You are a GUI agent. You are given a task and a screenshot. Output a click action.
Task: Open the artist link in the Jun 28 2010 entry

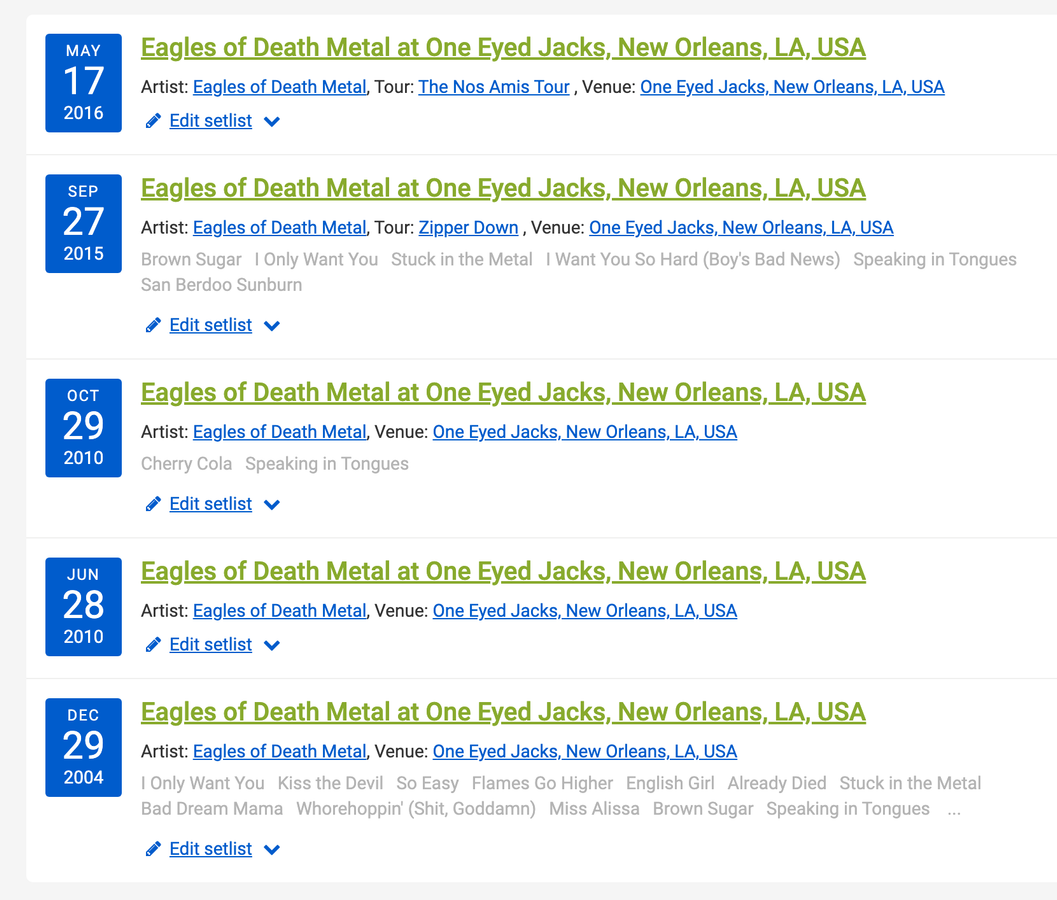point(279,611)
